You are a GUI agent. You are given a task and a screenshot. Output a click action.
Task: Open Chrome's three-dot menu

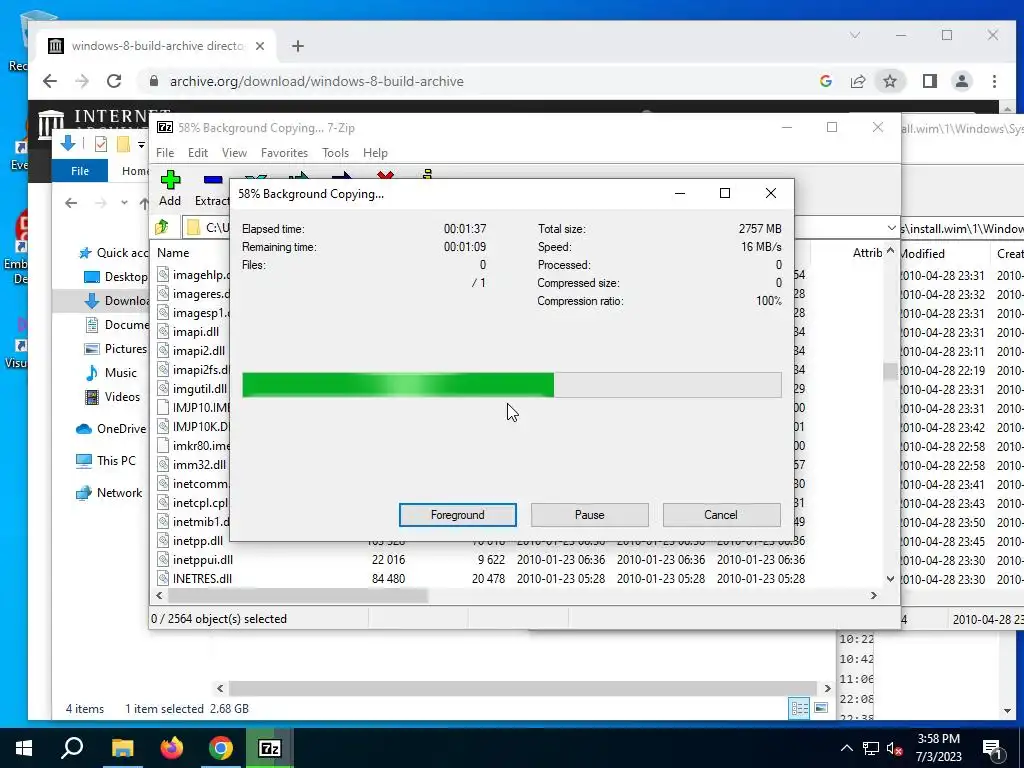[x=994, y=81]
